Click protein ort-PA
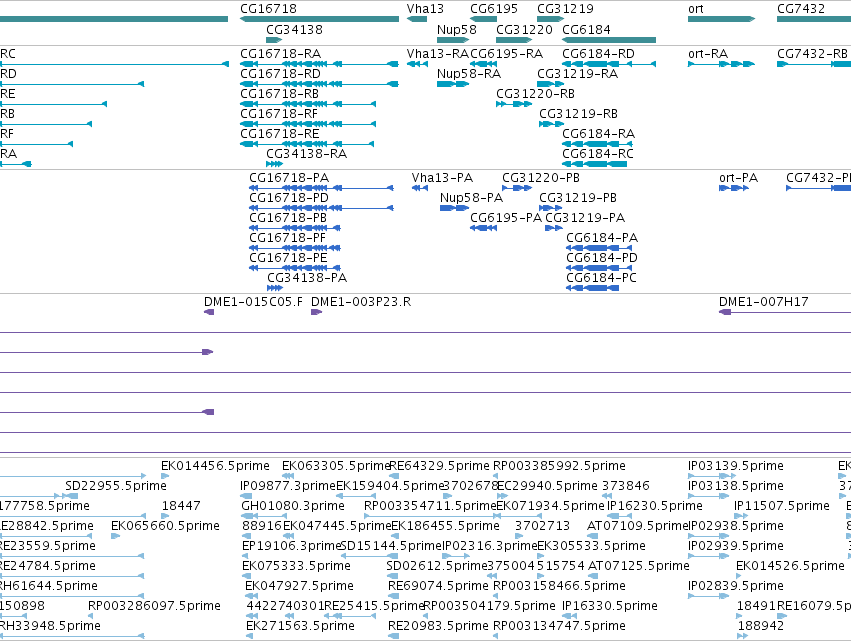Image resolution: width=851 pixels, height=641 pixels. point(738,178)
